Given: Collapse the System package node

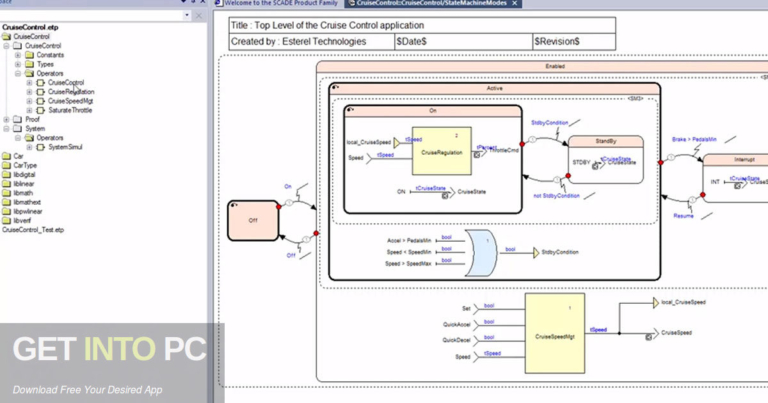Looking at the screenshot, I should pyautogui.click(x=6, y=129).
